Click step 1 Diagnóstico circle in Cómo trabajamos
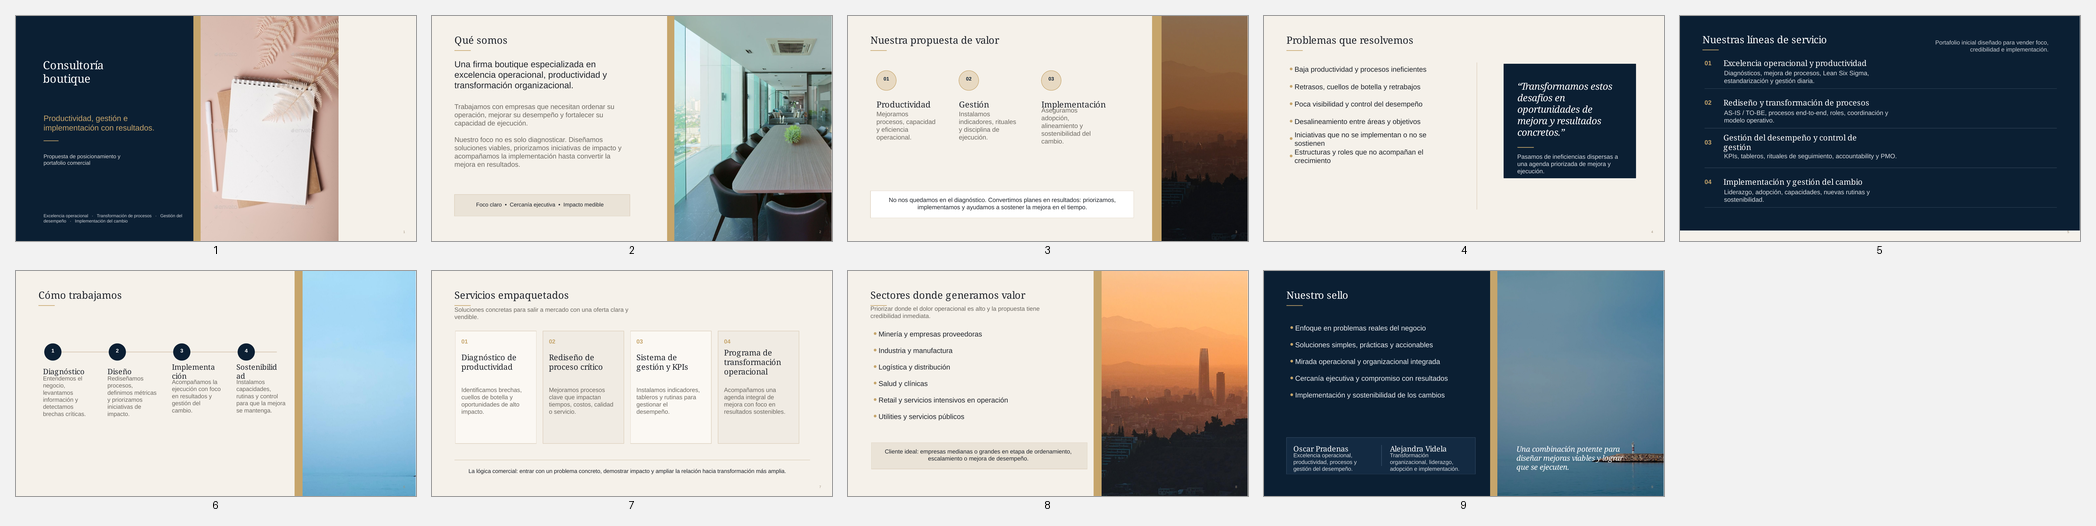Image resolution: width=2096 pixels, height=526 pixels. tap(53, 351)
